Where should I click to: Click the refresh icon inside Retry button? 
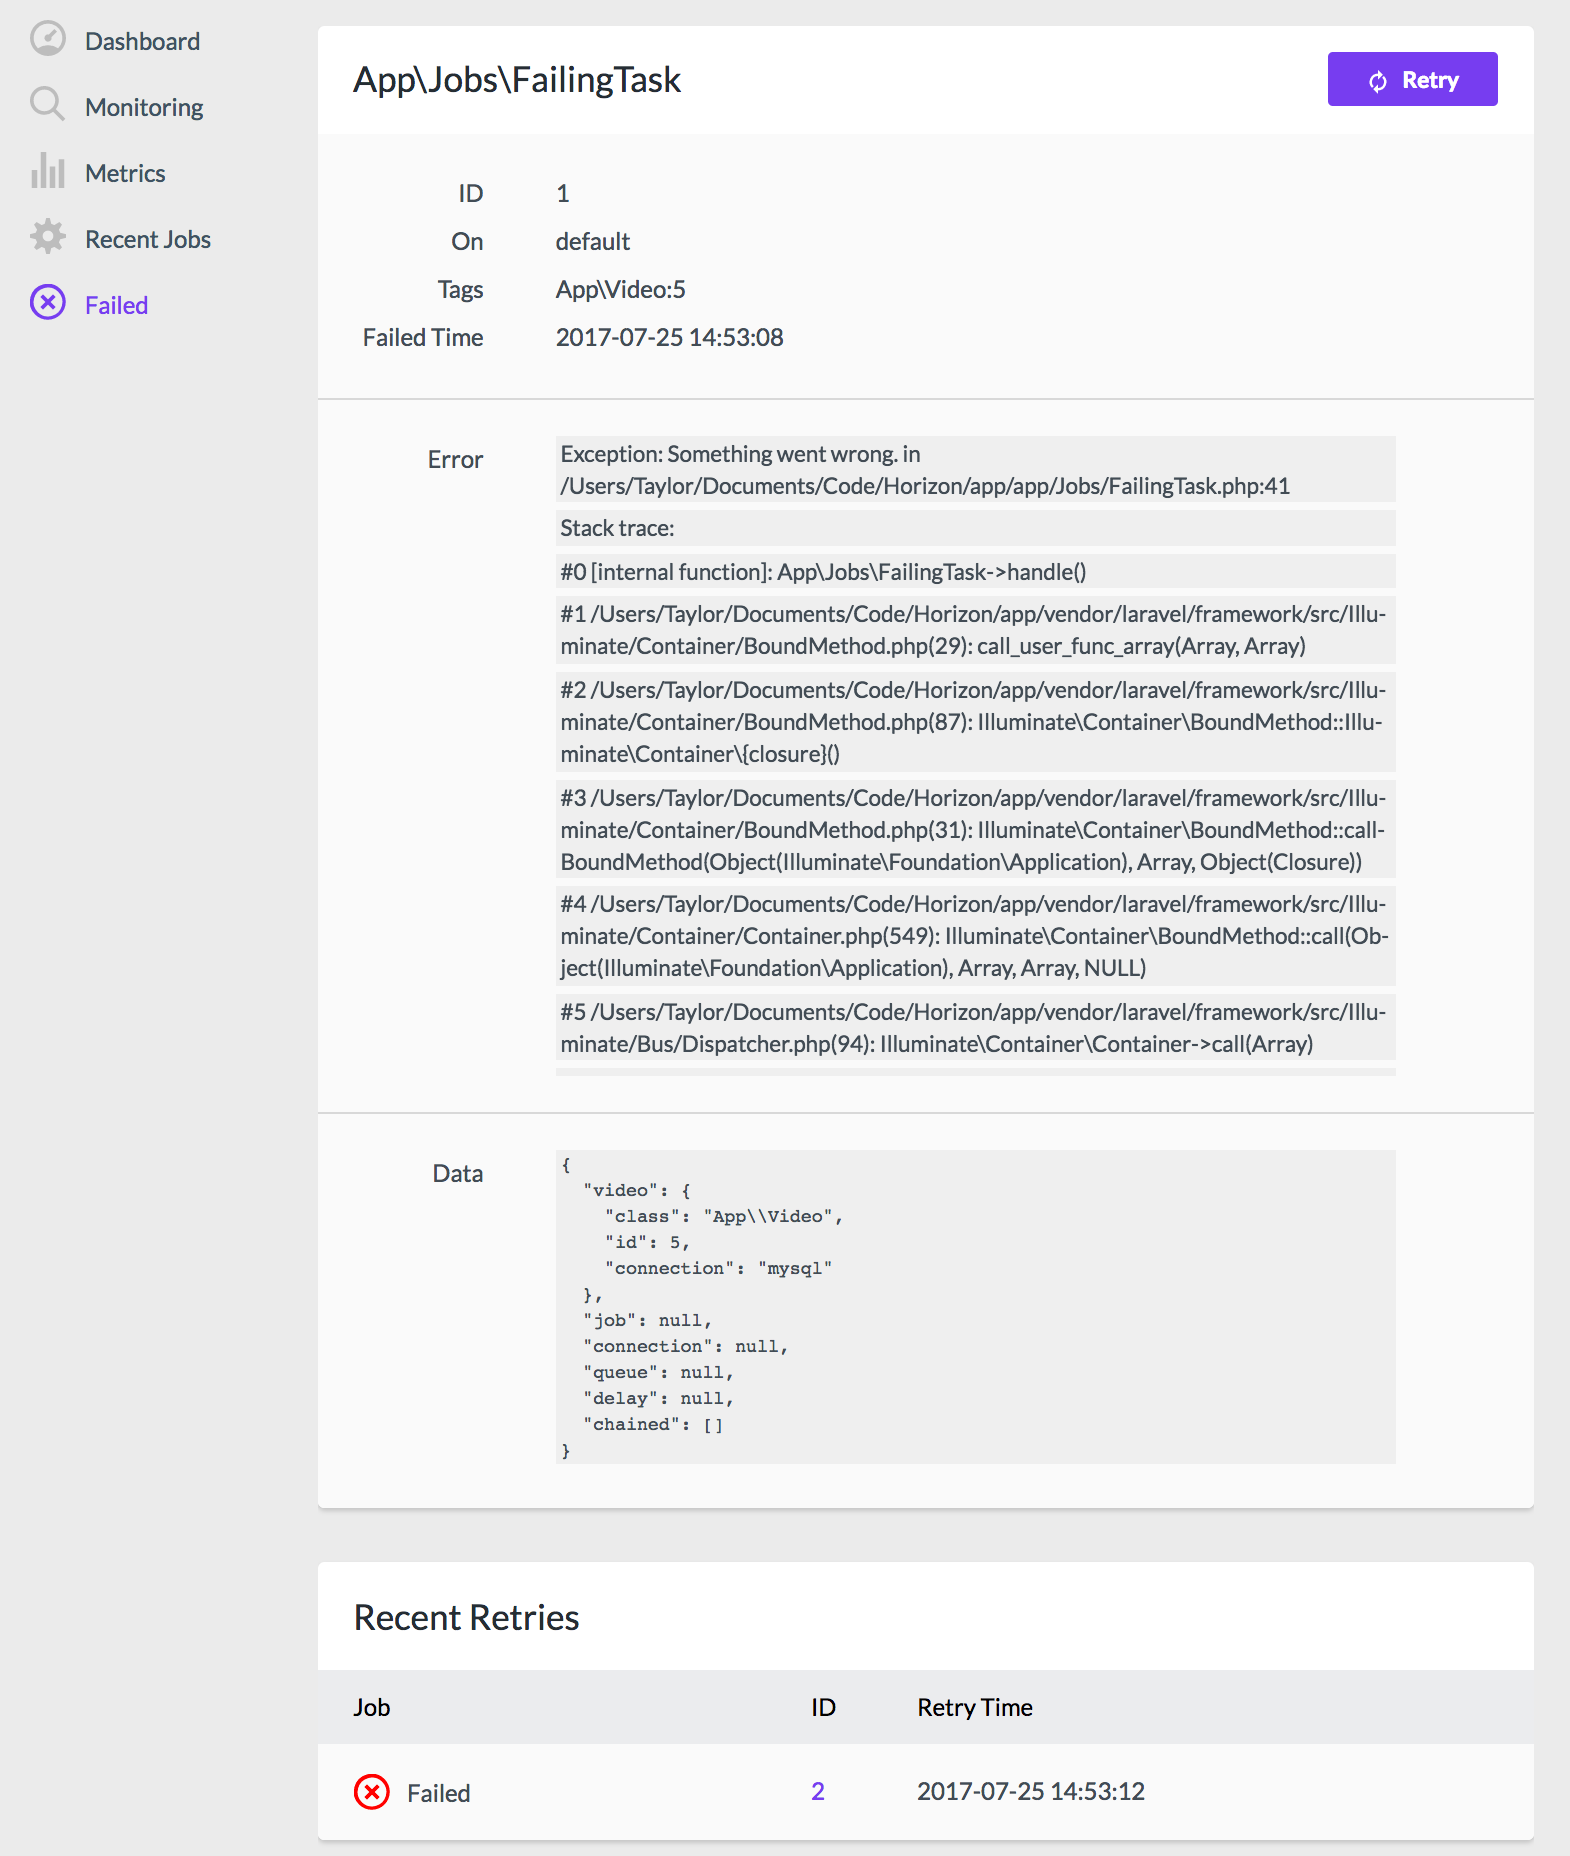(1378, 81)
